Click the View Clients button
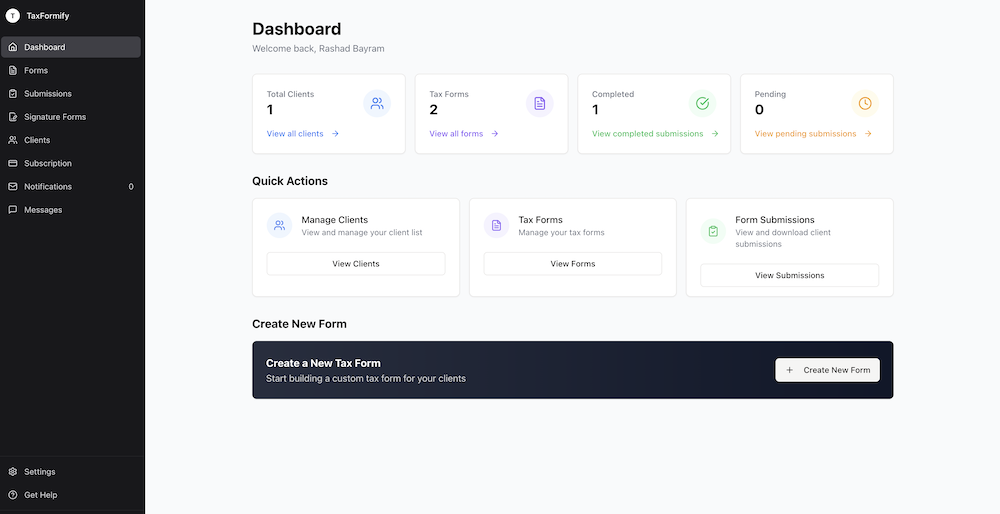The image size is (1000, 514). coord(355,264)
